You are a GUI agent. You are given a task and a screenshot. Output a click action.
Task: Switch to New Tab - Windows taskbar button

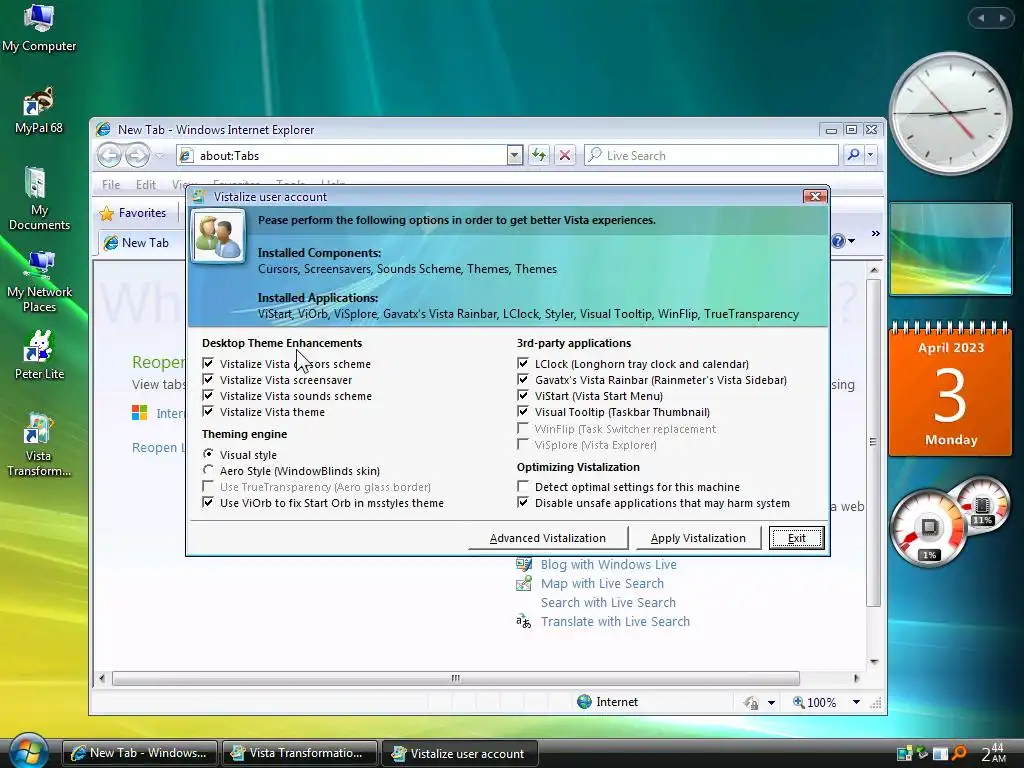140,753
